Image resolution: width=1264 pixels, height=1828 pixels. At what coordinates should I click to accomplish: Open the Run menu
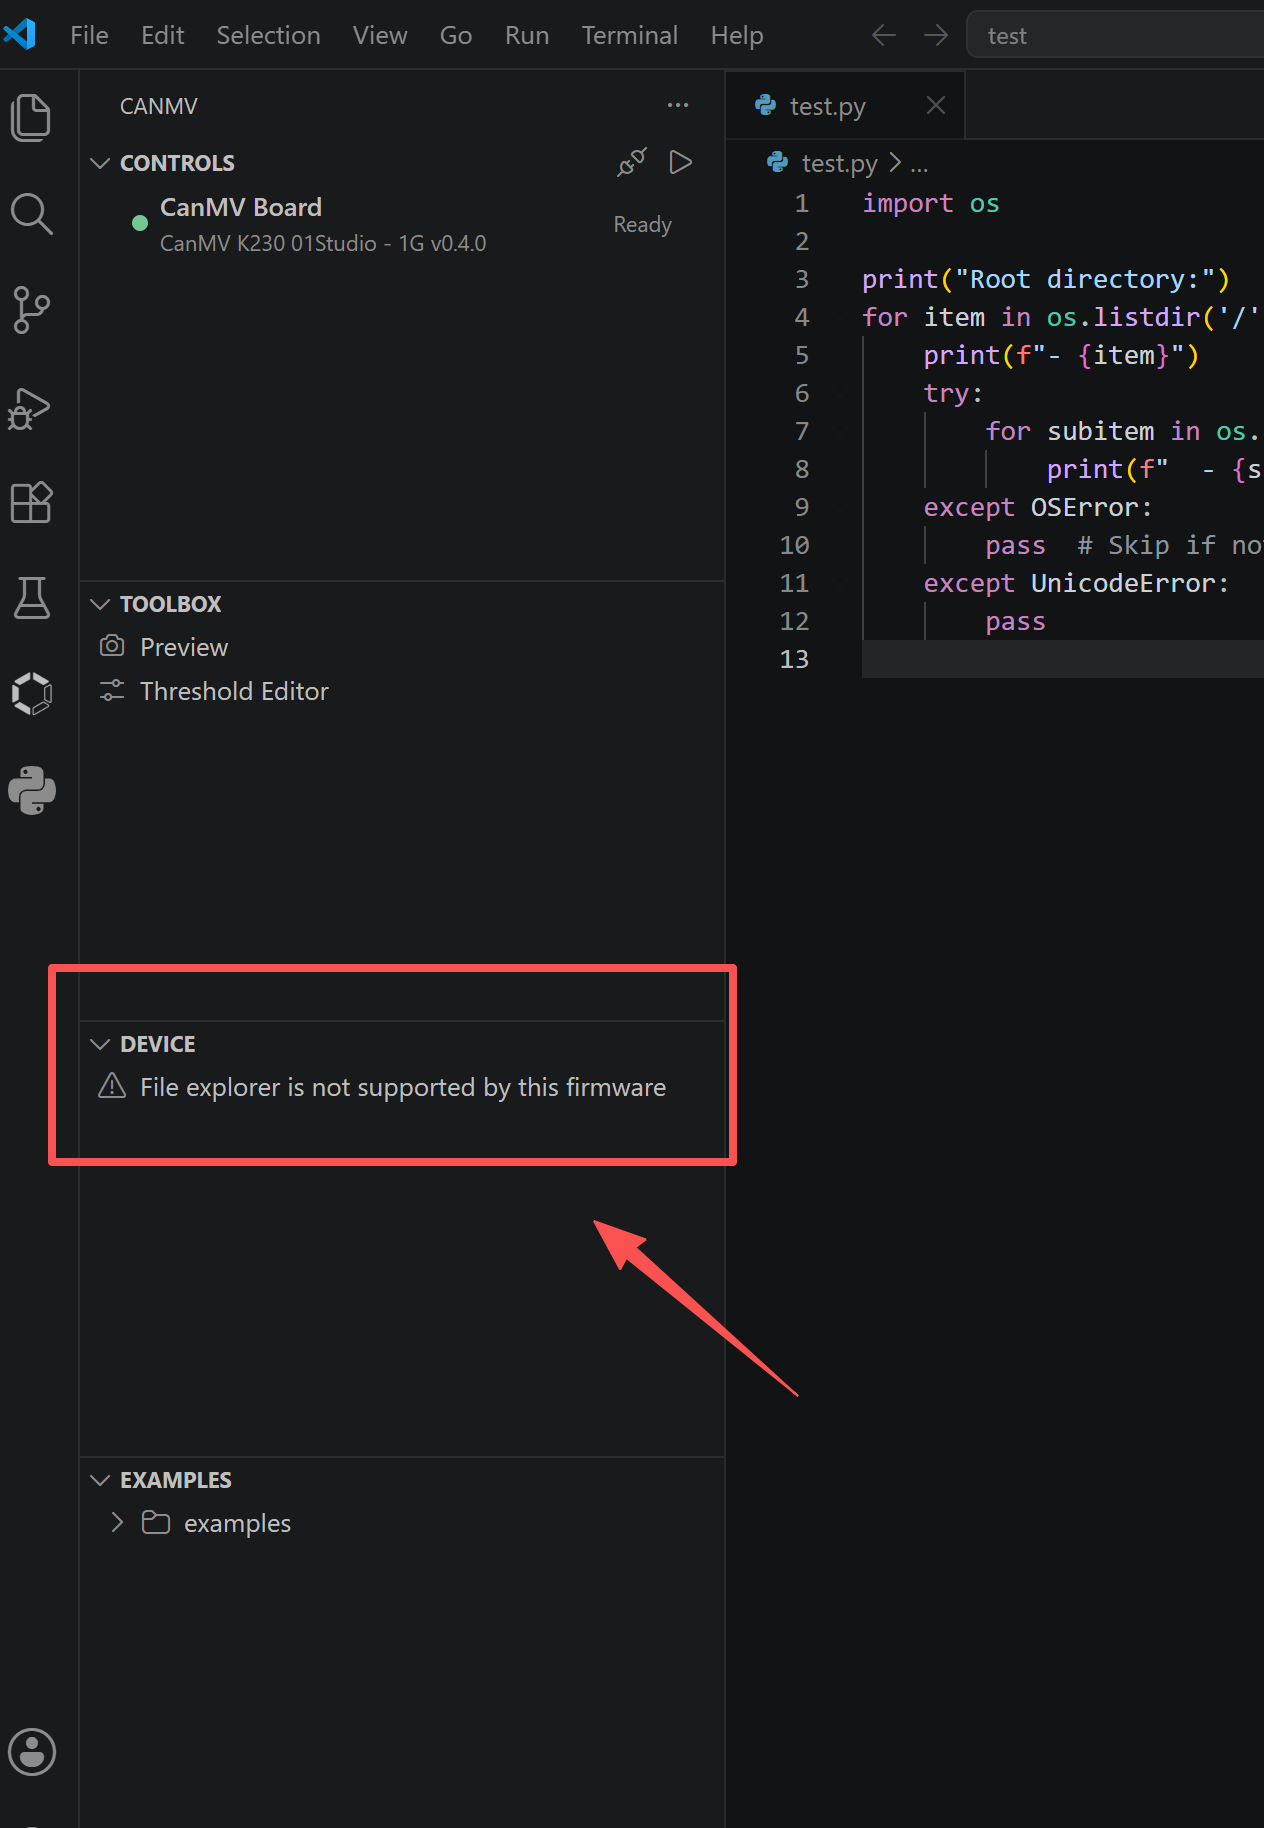527,35
